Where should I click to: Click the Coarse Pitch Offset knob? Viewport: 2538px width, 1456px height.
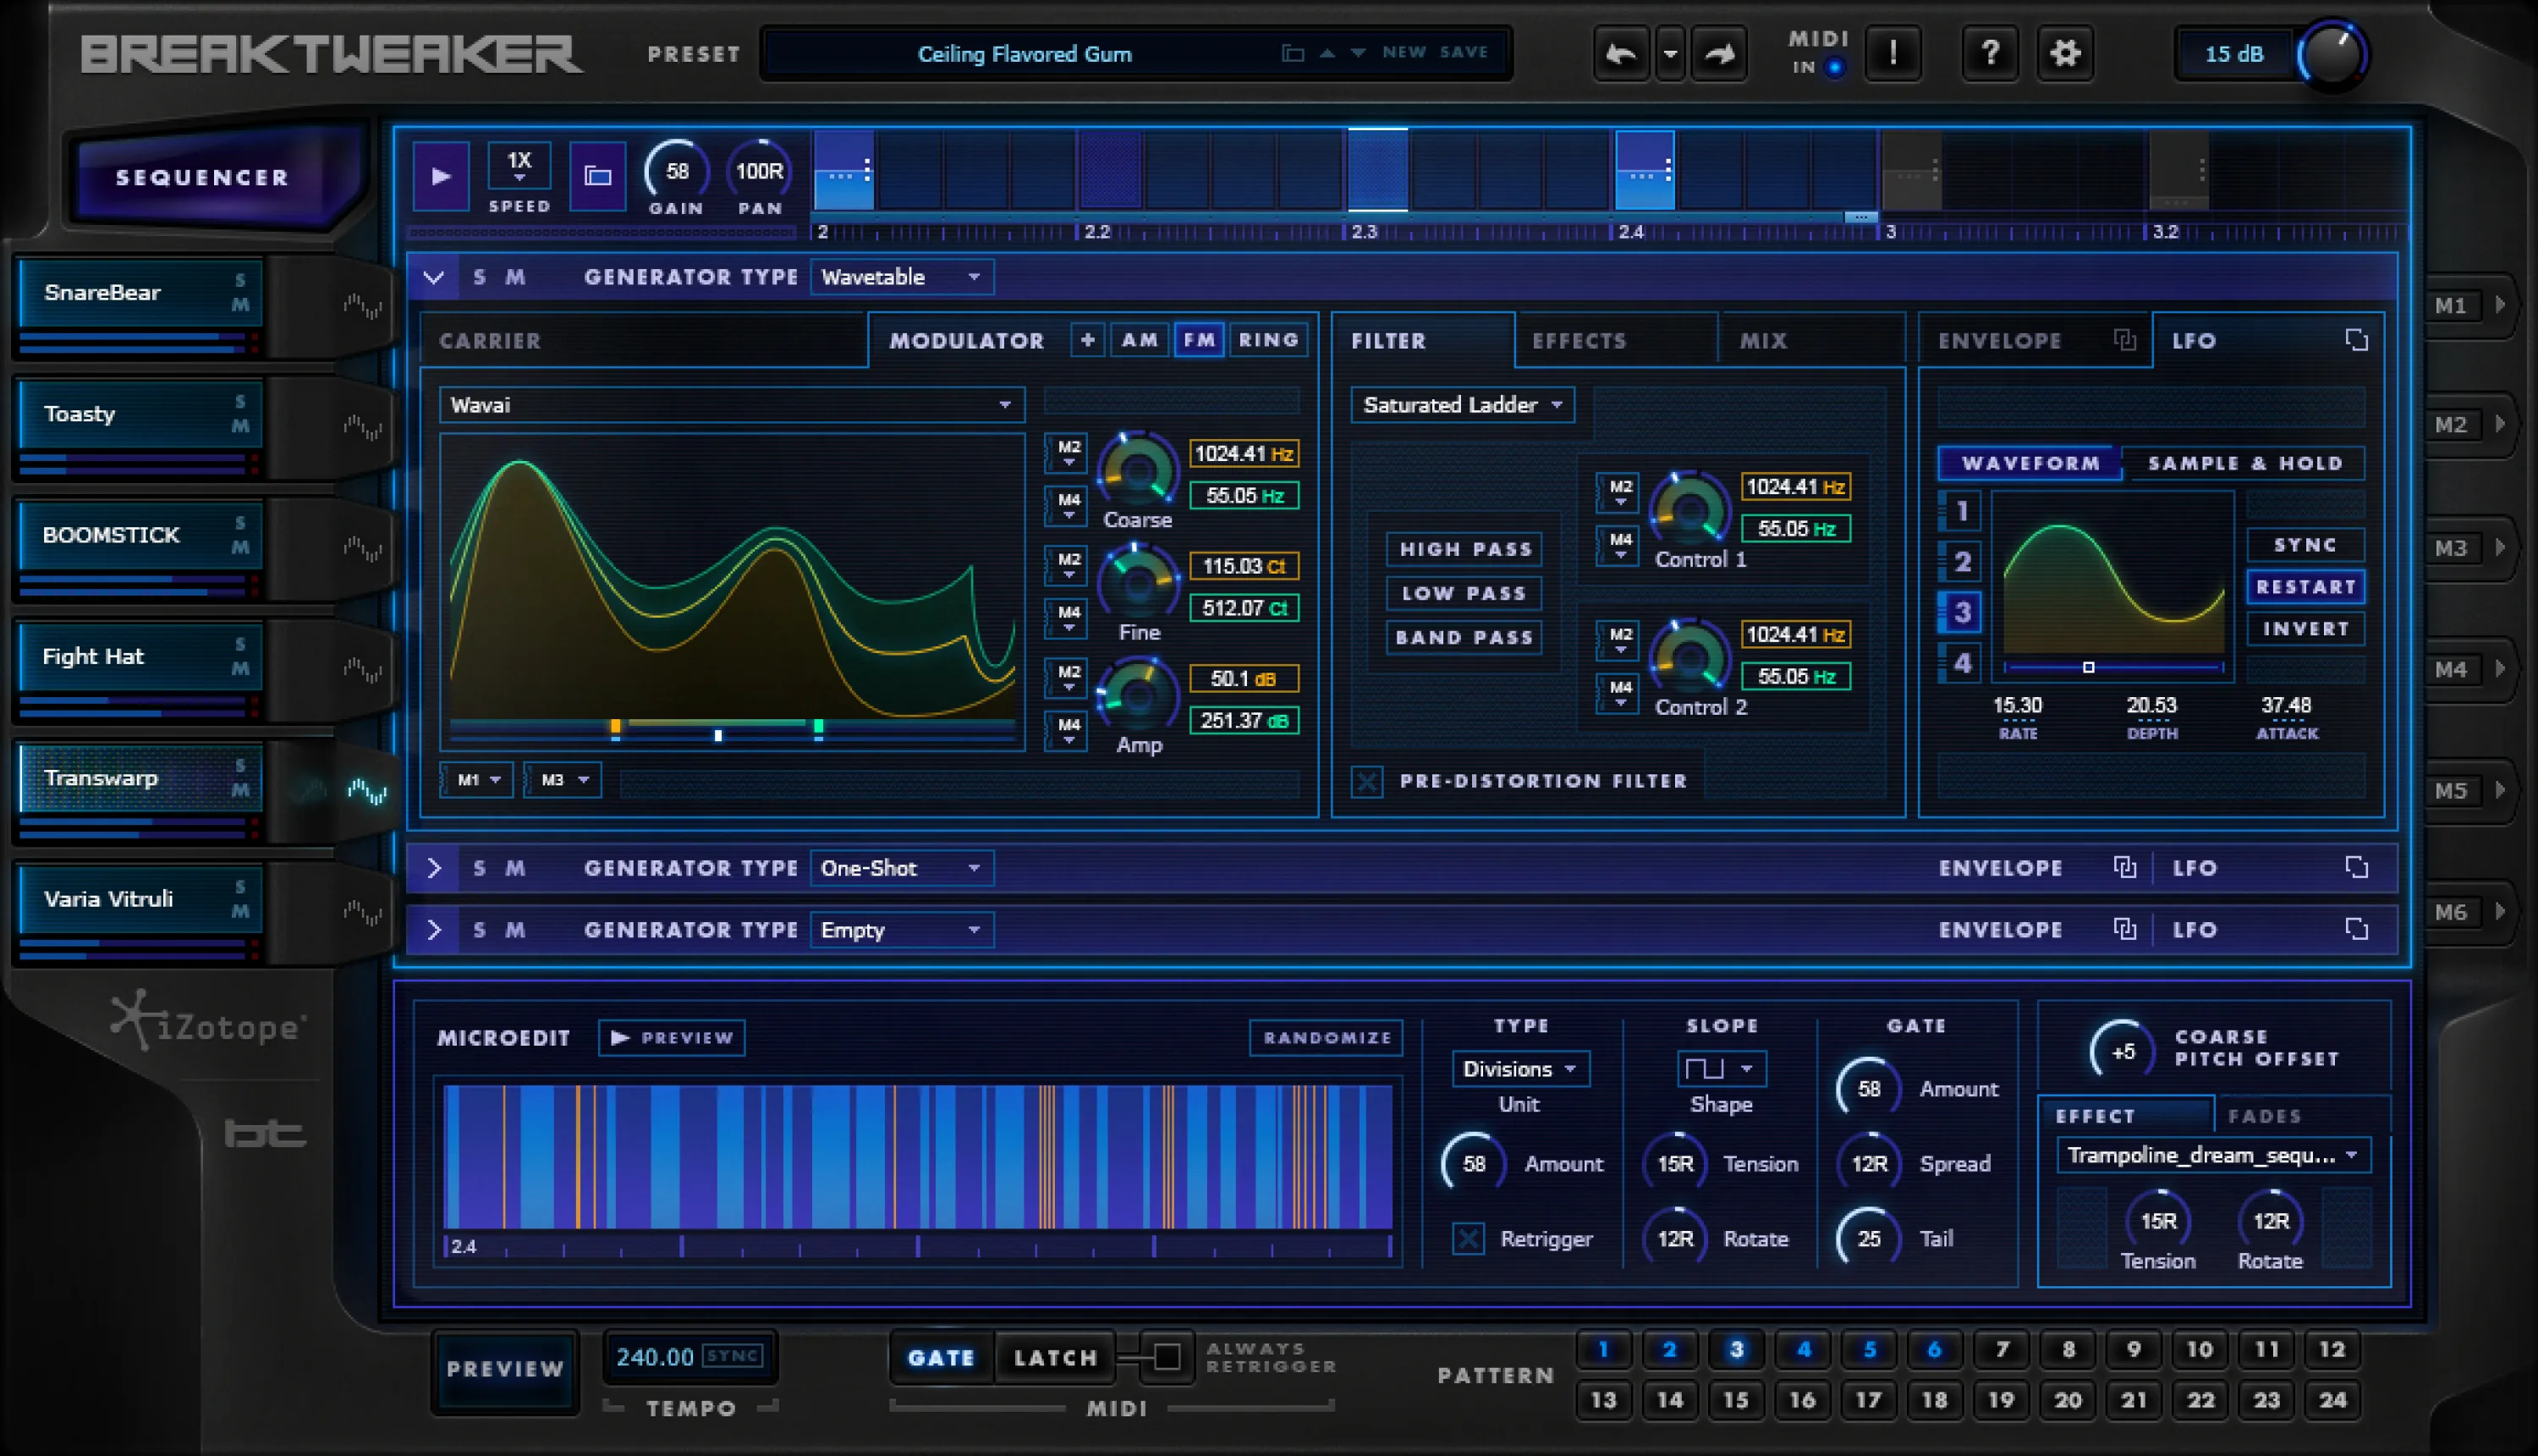tap(2122, 1051)
